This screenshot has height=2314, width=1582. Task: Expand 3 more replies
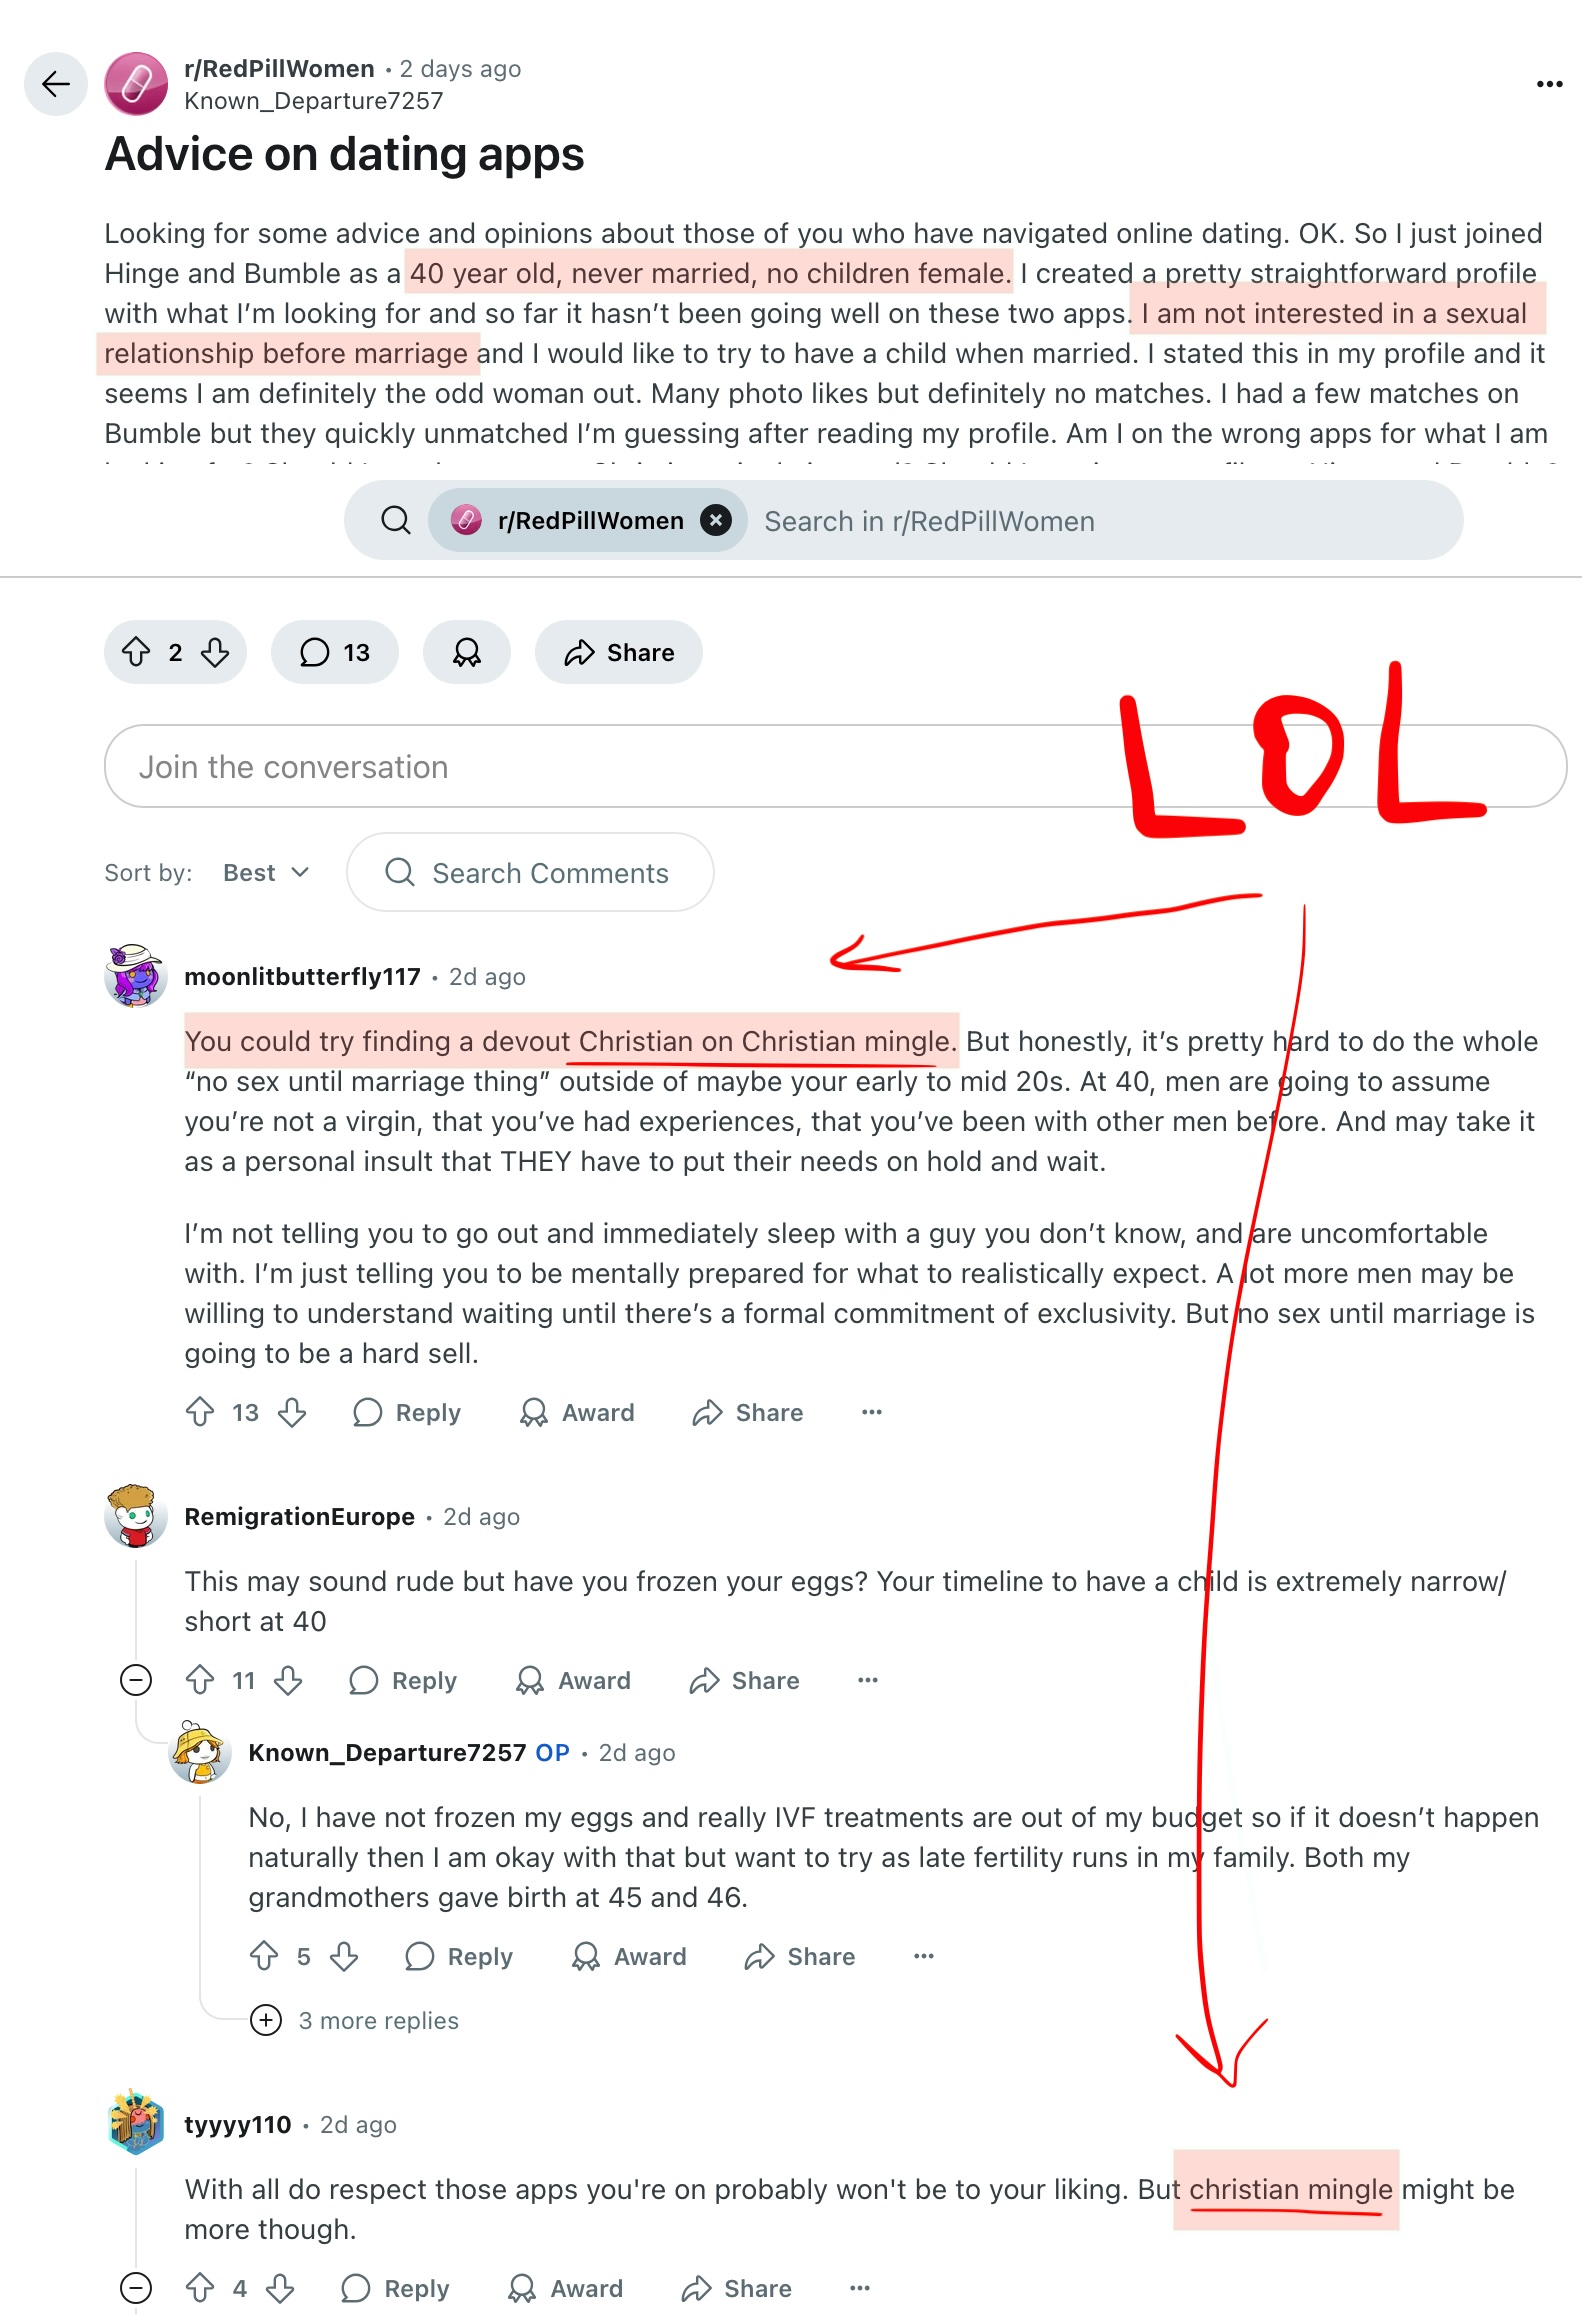(x=355, y=2020)
